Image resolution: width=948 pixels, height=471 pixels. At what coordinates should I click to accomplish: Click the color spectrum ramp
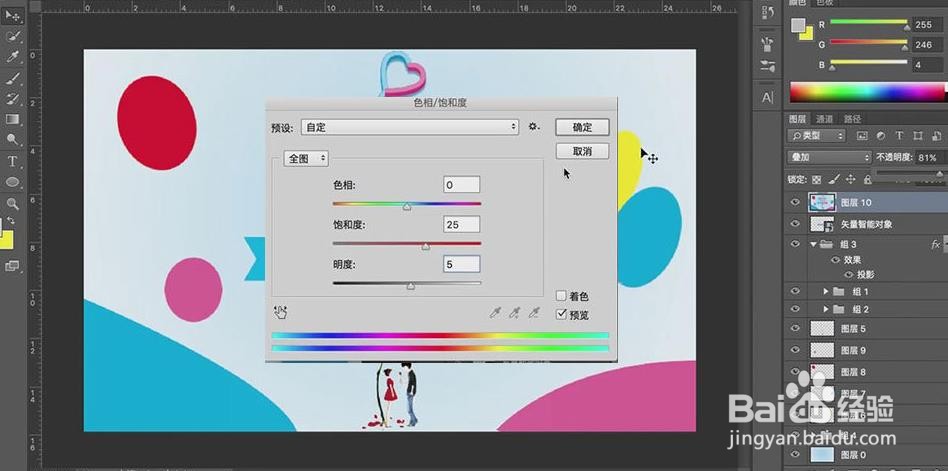tap(868, 92)
